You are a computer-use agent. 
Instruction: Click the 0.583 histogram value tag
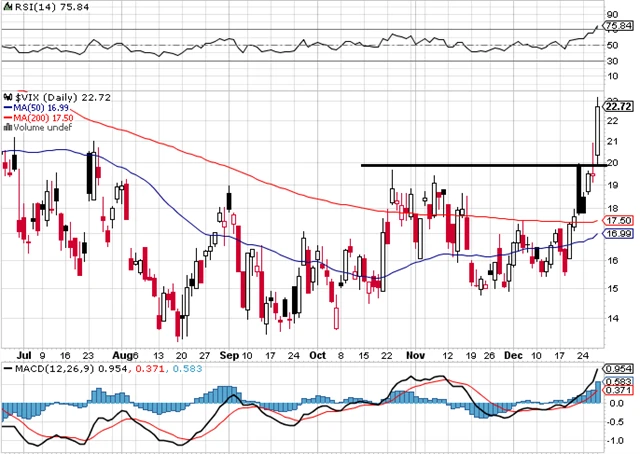(619, 382)
